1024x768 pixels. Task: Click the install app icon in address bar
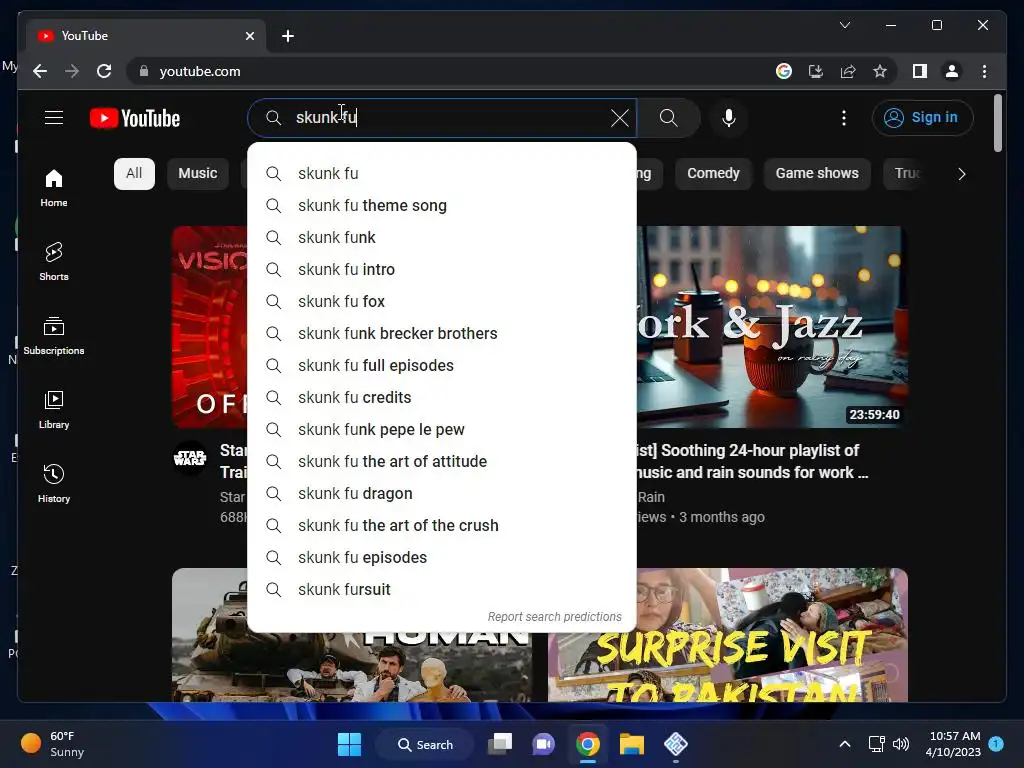click(x=816, y=71)
